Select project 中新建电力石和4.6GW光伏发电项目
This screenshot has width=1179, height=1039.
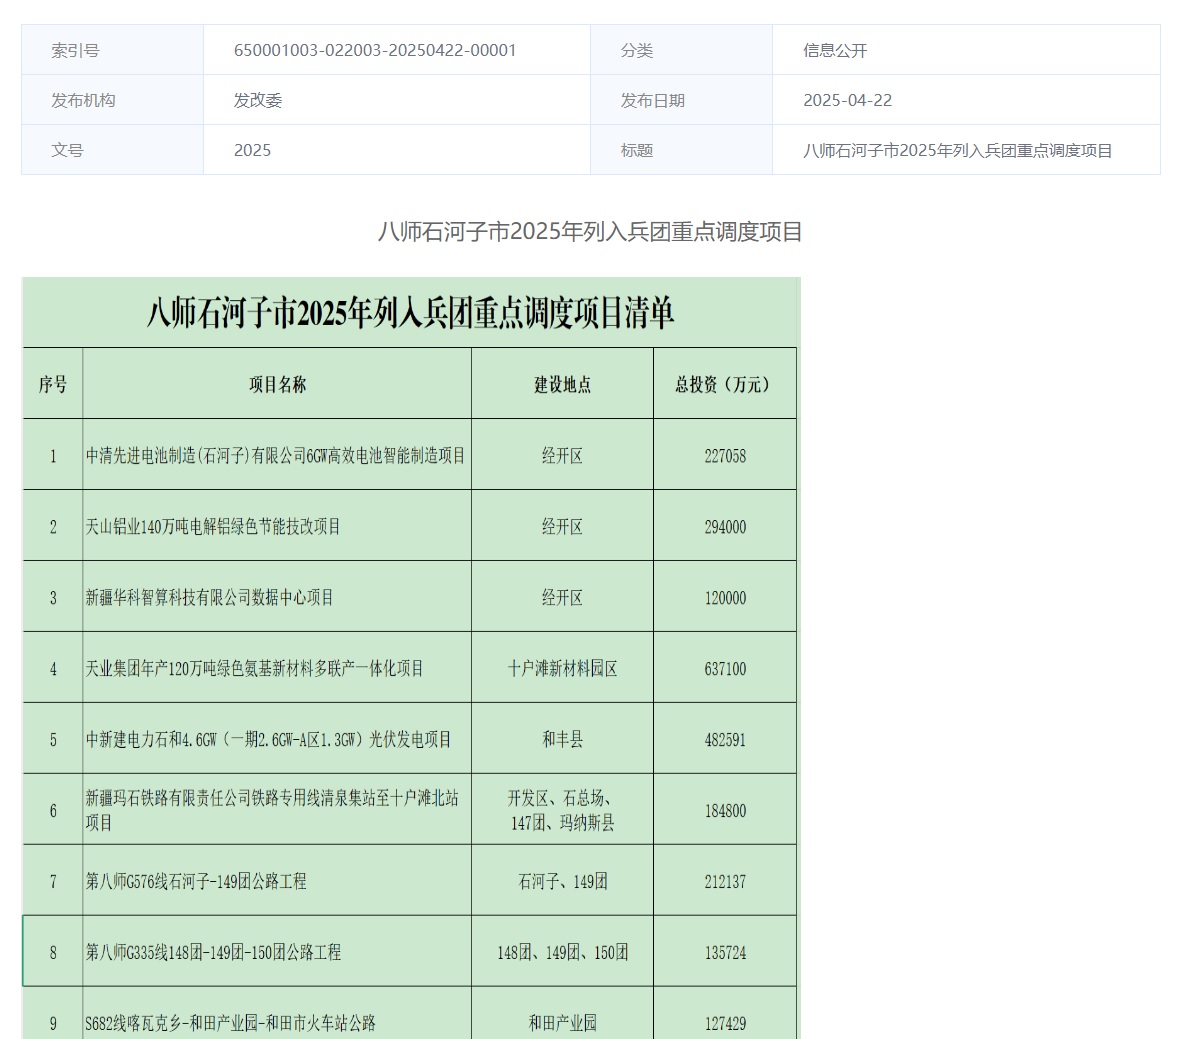[x=268, y=739]
